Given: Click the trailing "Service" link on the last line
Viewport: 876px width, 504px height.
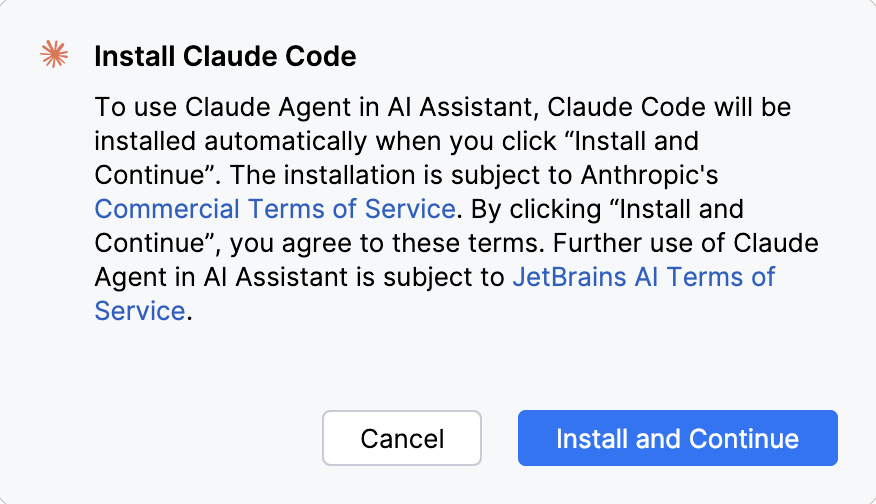Looking at the screenshot, I should coord(140,311).
